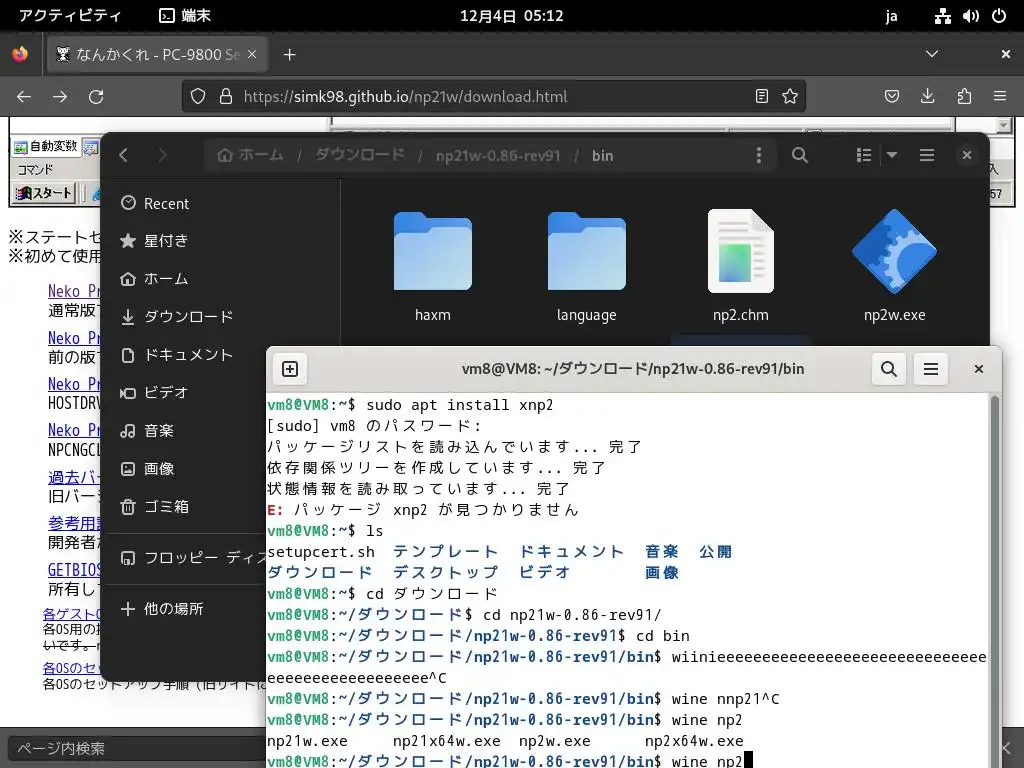
Task: Open the 参考用 link on webpage
Action: point(74,523)
